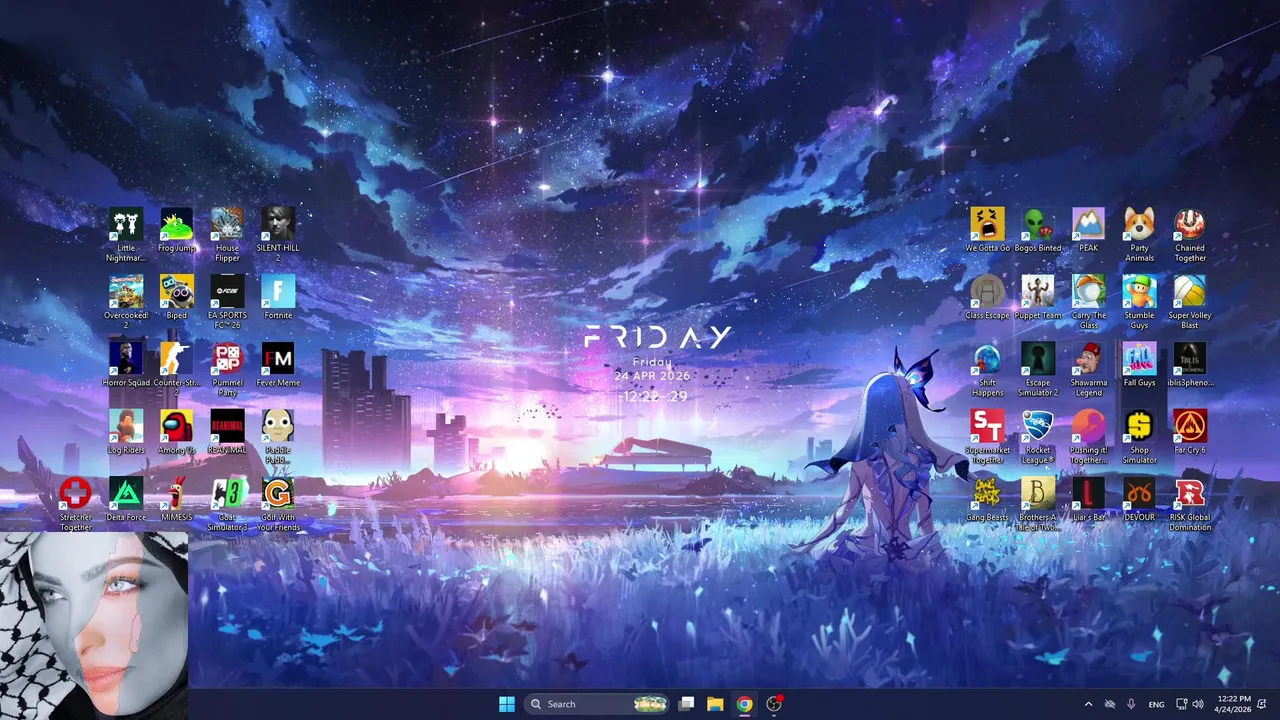Open Goat Simulator 3 shortcut
This screenshot has height=720, width=1280.
[x=227, y=502]
